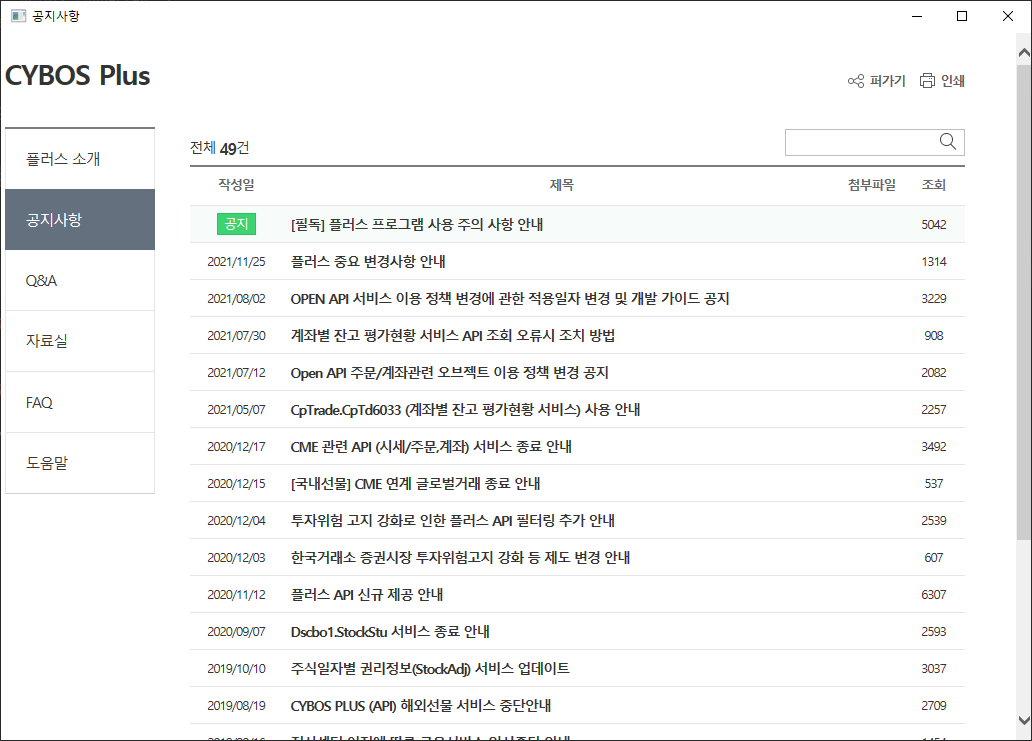Click the view count 5042
The width and height of the screenshot is (1032, 741).
[933, 225]
